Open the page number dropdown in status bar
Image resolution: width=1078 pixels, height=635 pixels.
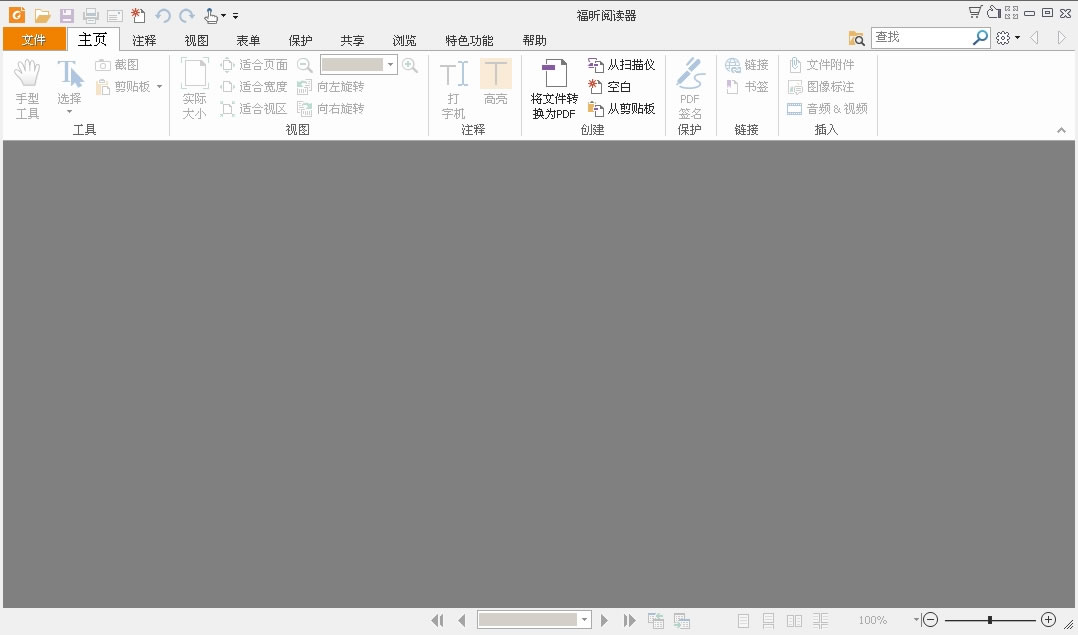point(584,620)
